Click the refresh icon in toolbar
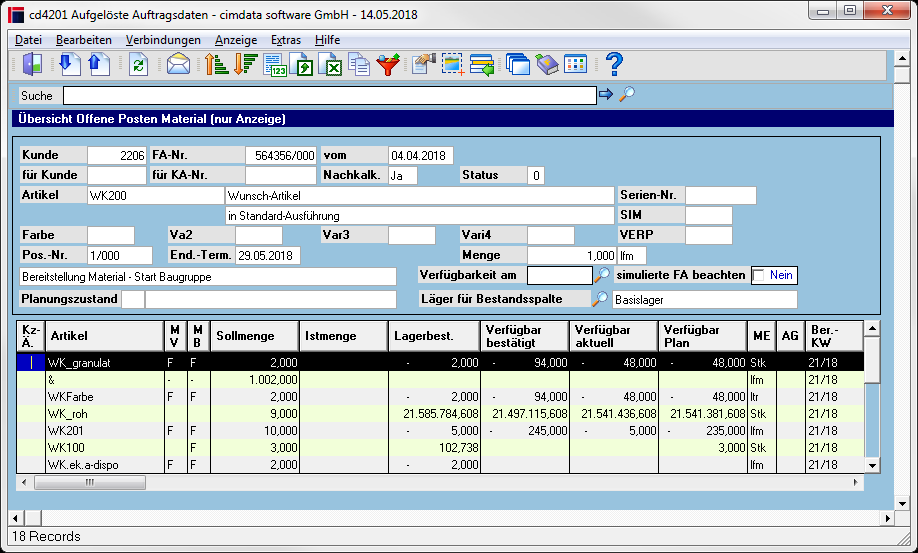 (138, 64)
